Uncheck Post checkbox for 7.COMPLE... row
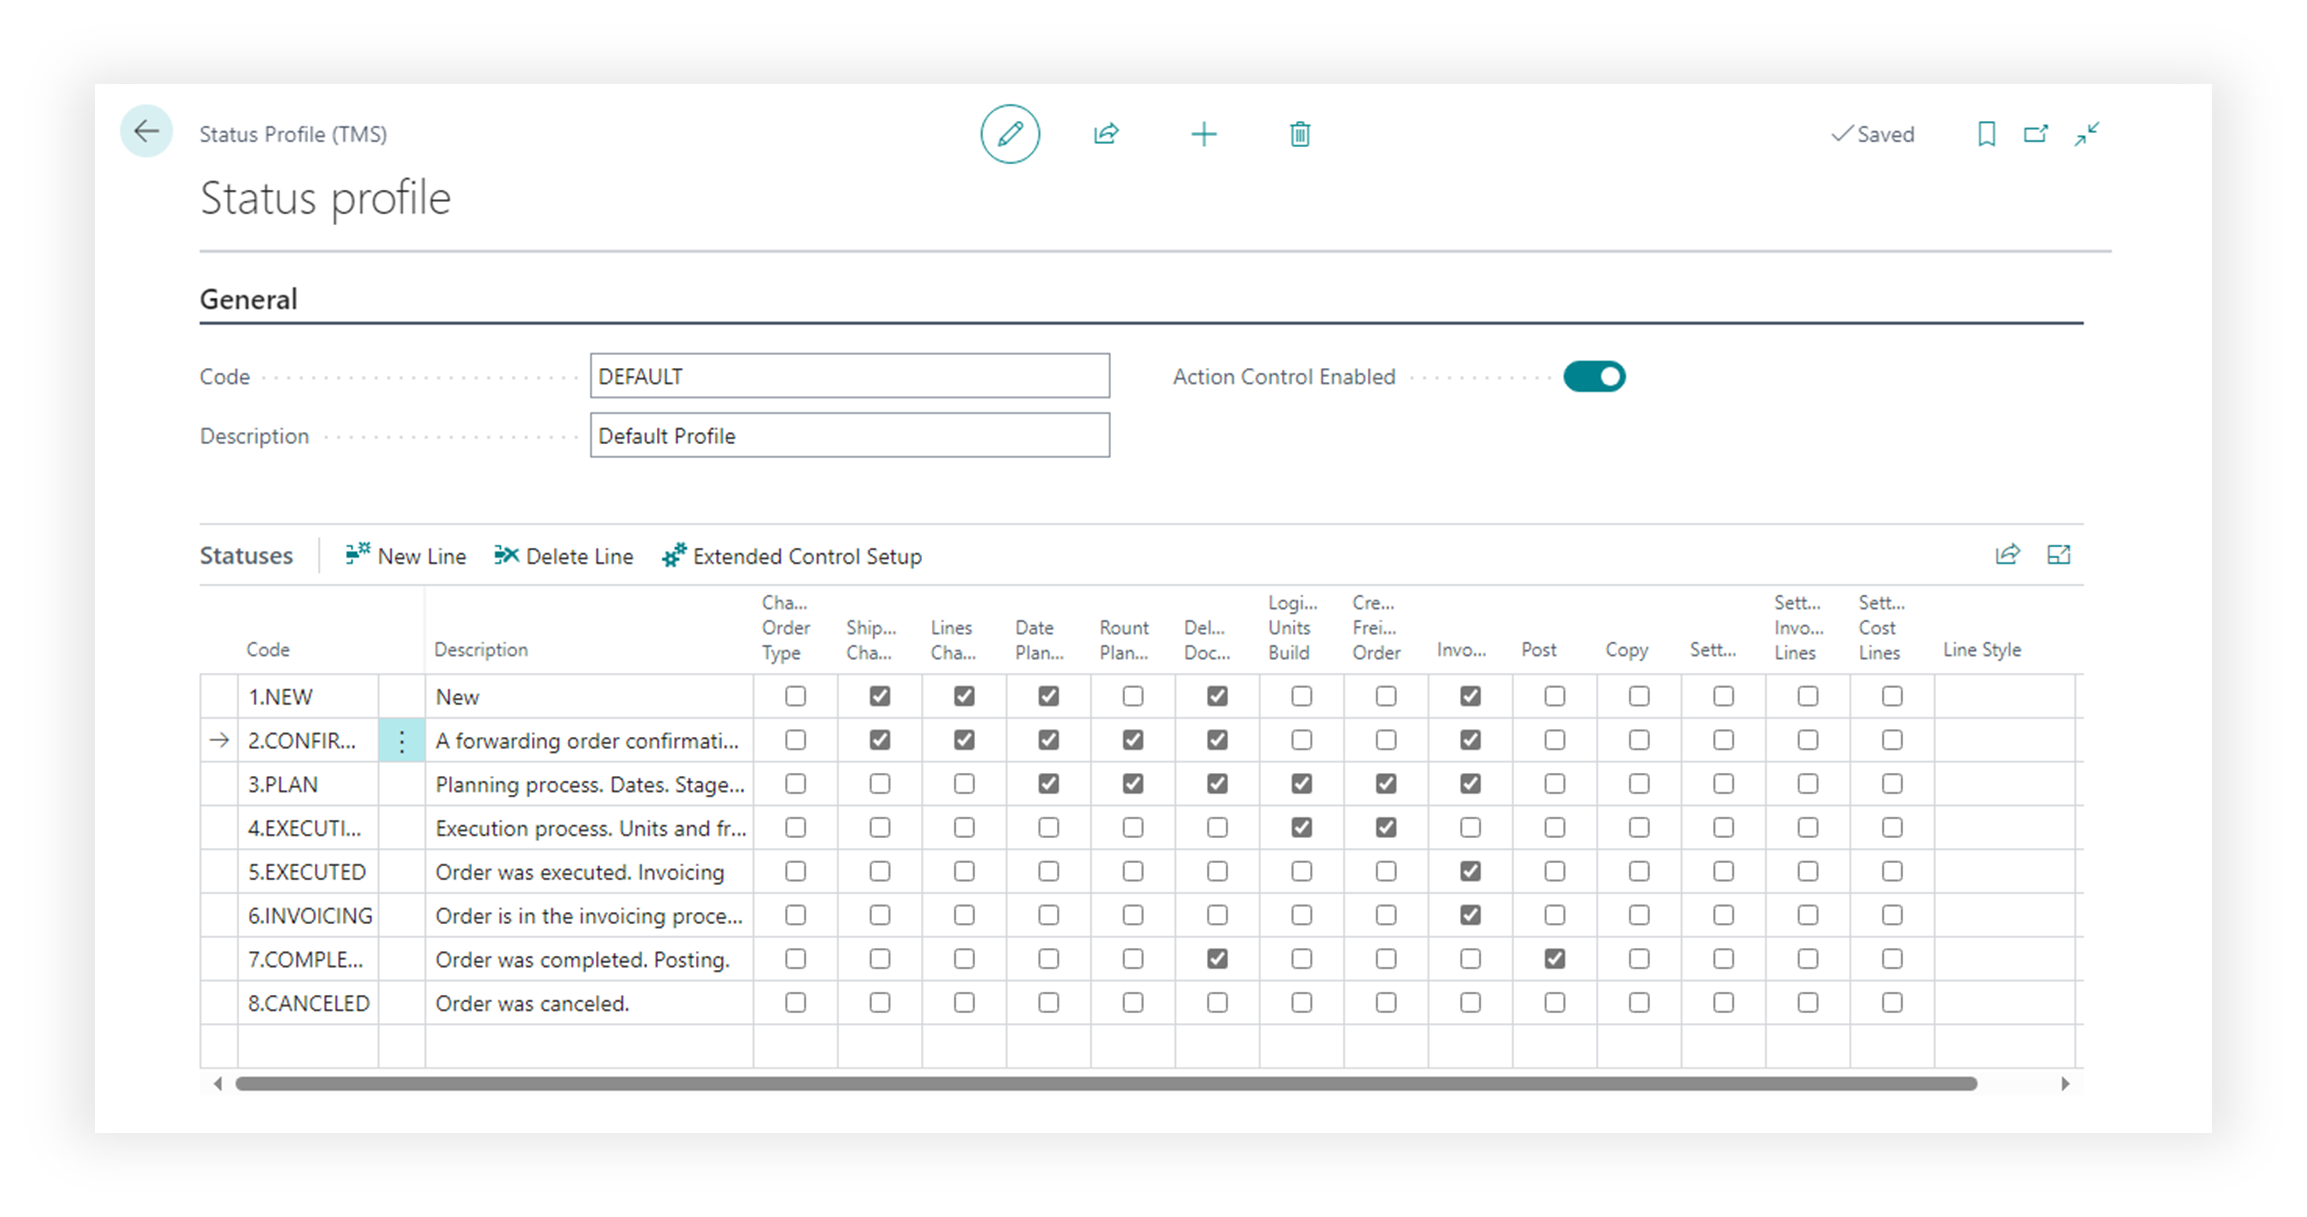This screenshot has width=2307, height=1217. click(1554, 959)
